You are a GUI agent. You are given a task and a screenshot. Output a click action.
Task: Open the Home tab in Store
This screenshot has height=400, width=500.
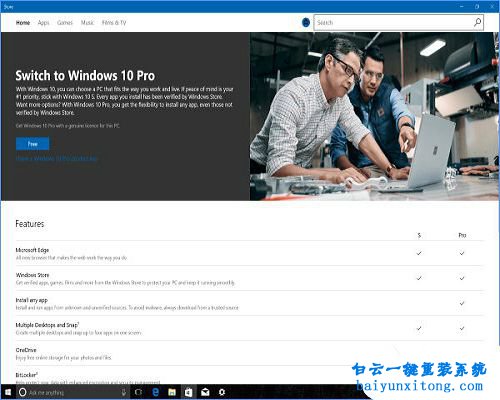23,23
